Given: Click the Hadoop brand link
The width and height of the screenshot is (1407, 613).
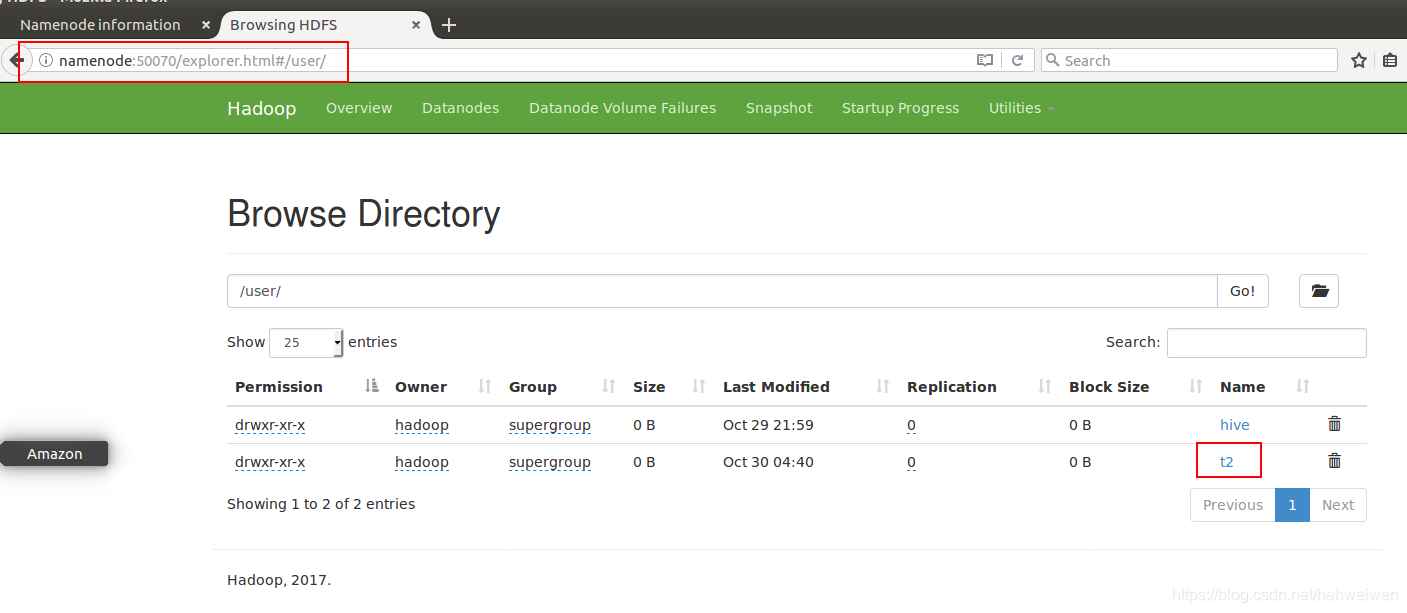Looking at the screenshot, I should pyautogui.click(x=261, y=108).
